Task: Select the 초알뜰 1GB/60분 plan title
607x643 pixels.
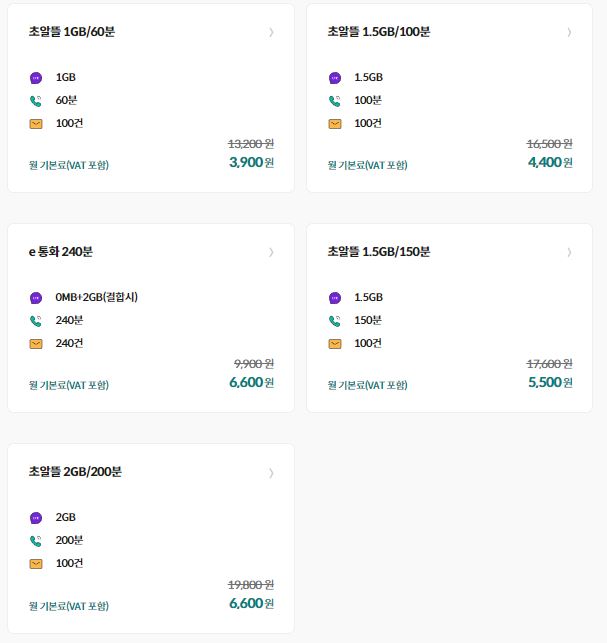Action: (x=72, y=32)
